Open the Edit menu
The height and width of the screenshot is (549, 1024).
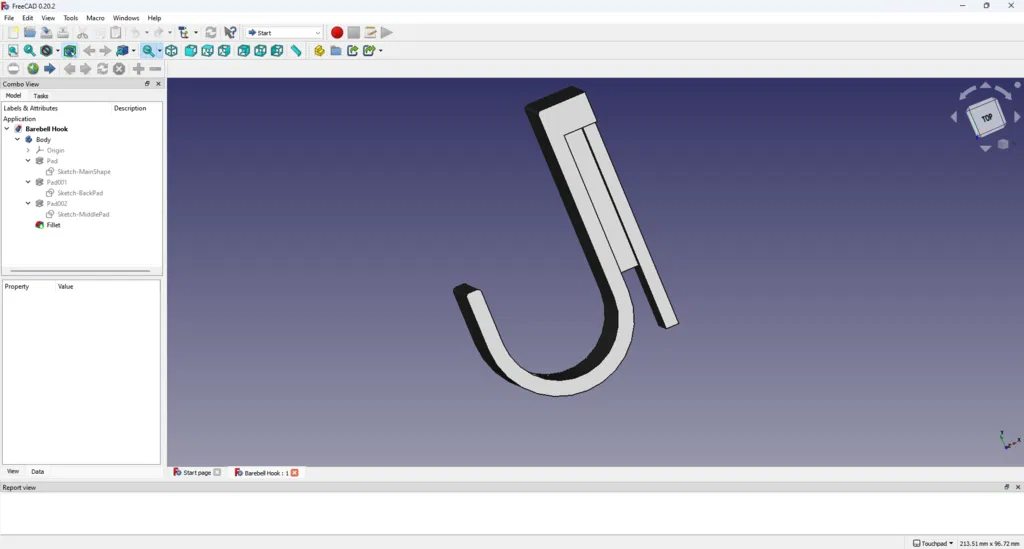point(27,18)
